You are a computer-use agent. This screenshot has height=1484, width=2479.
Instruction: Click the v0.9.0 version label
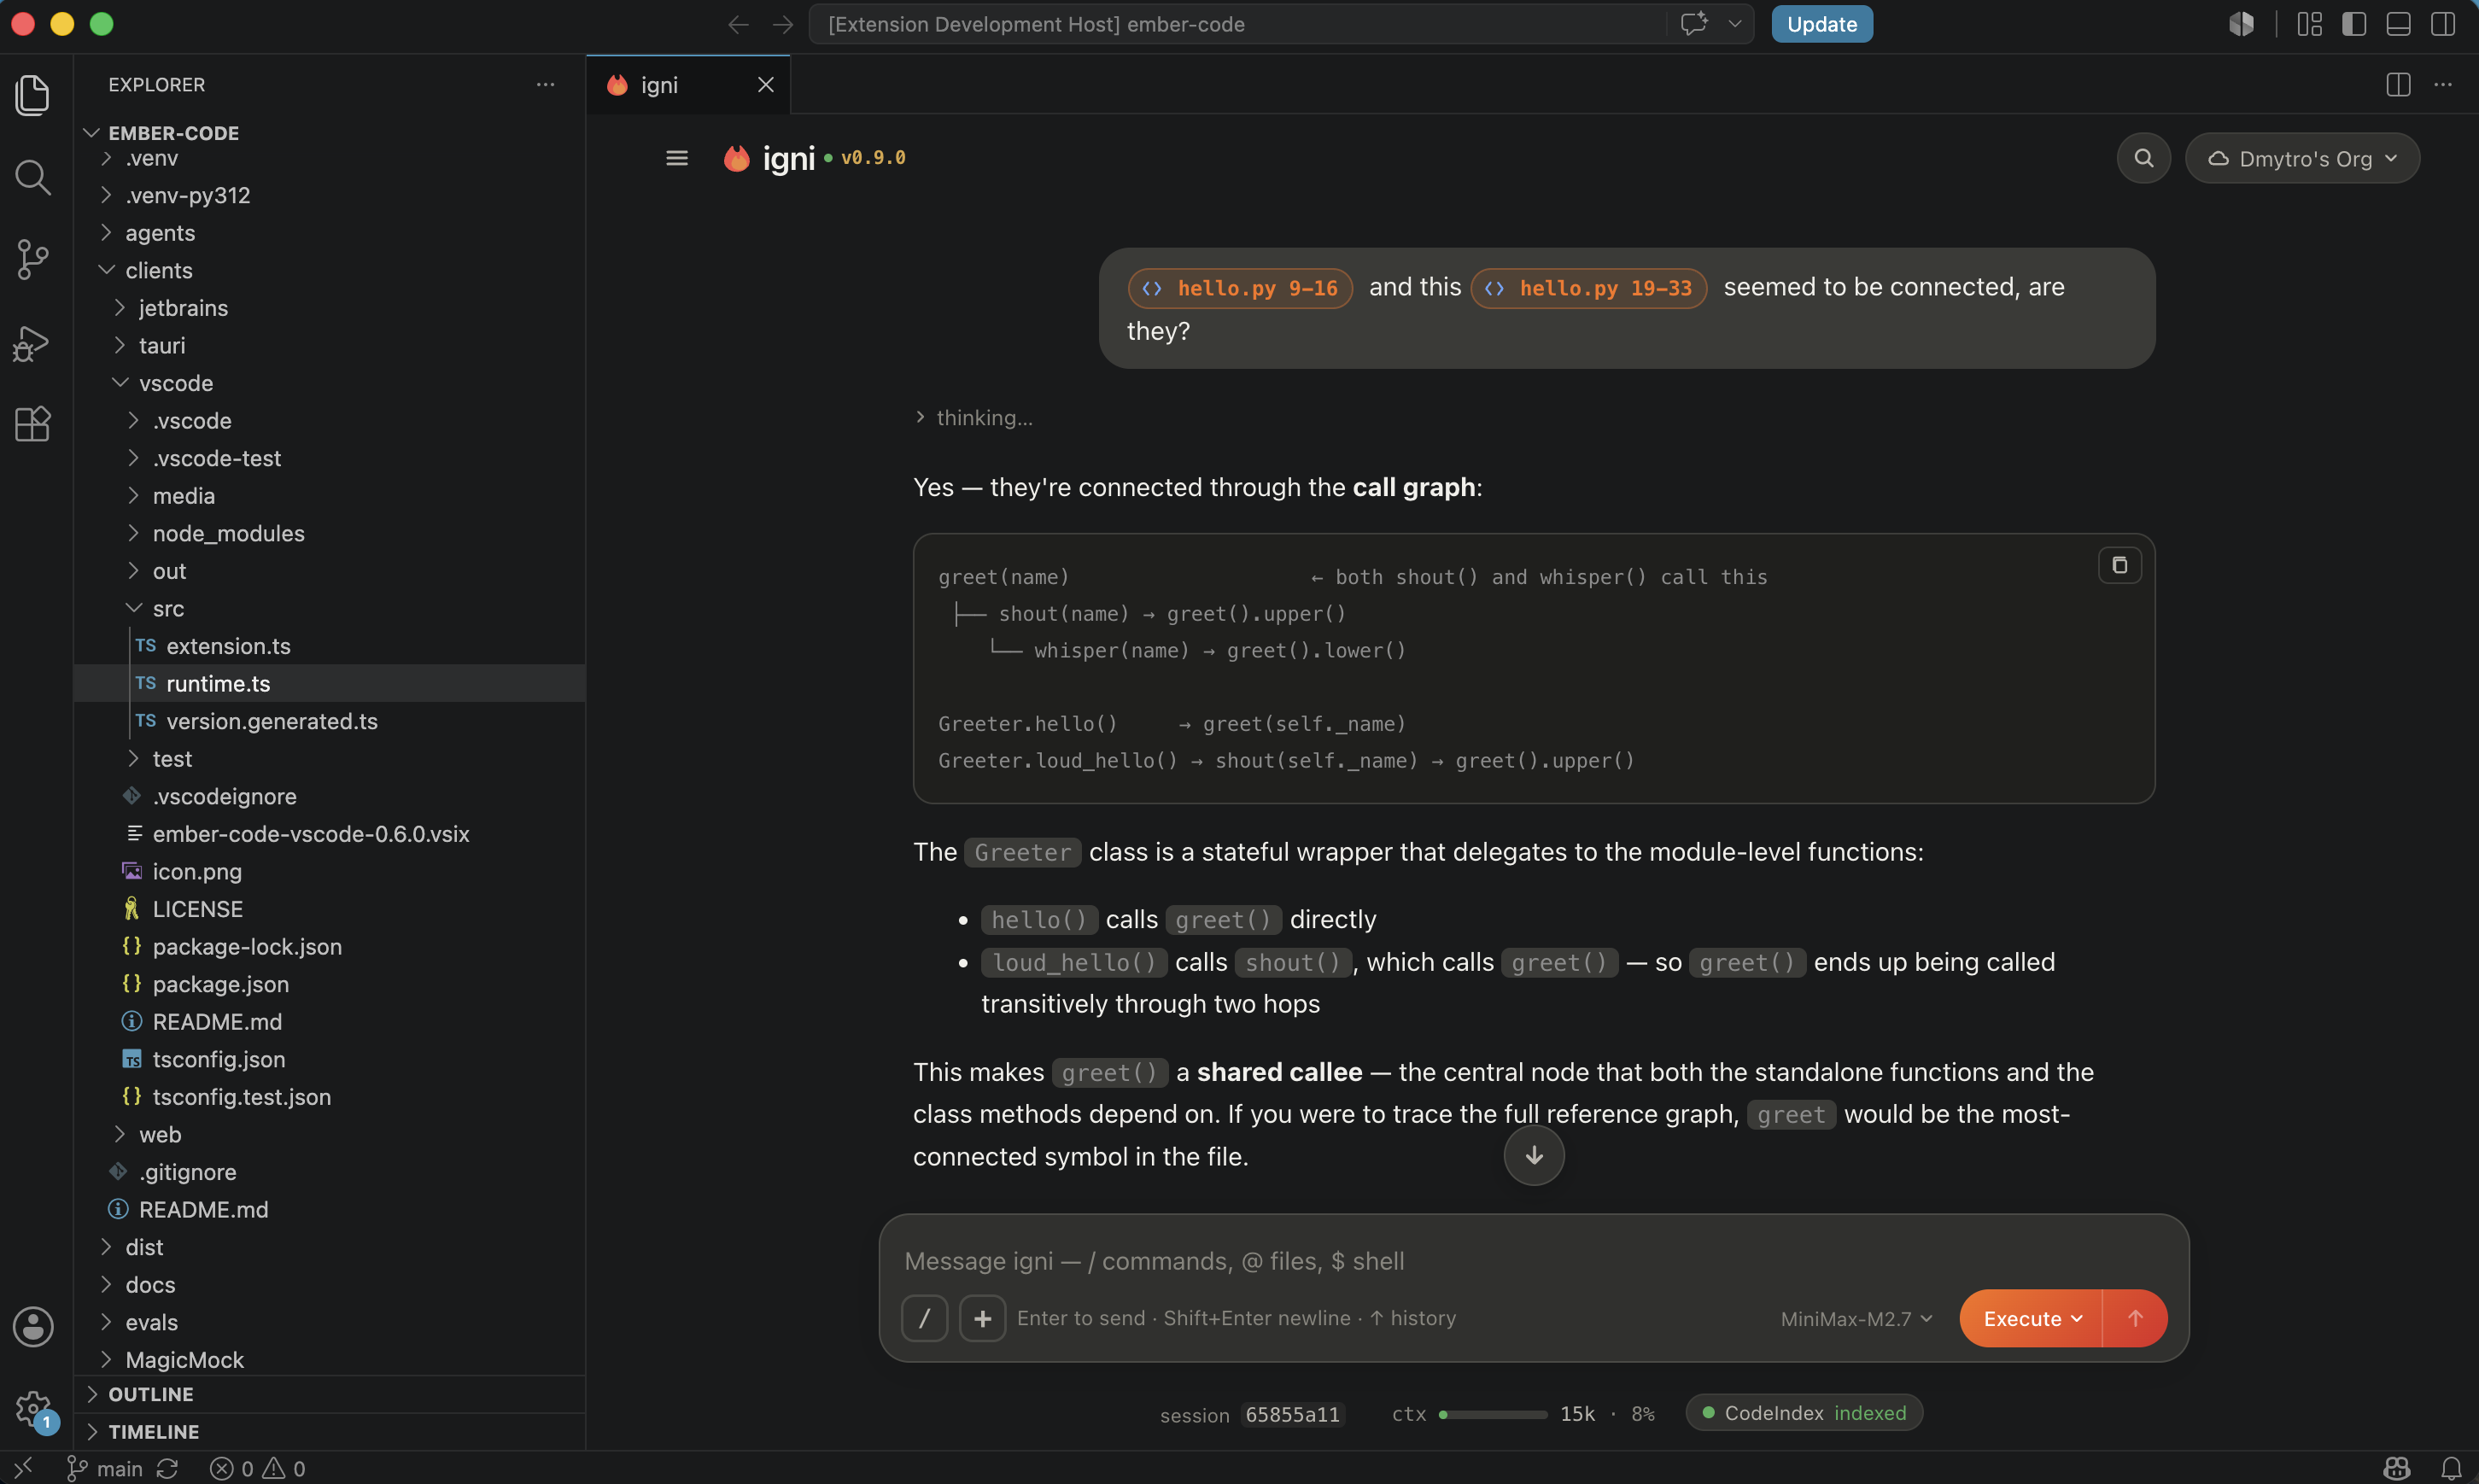coord(873,158)
